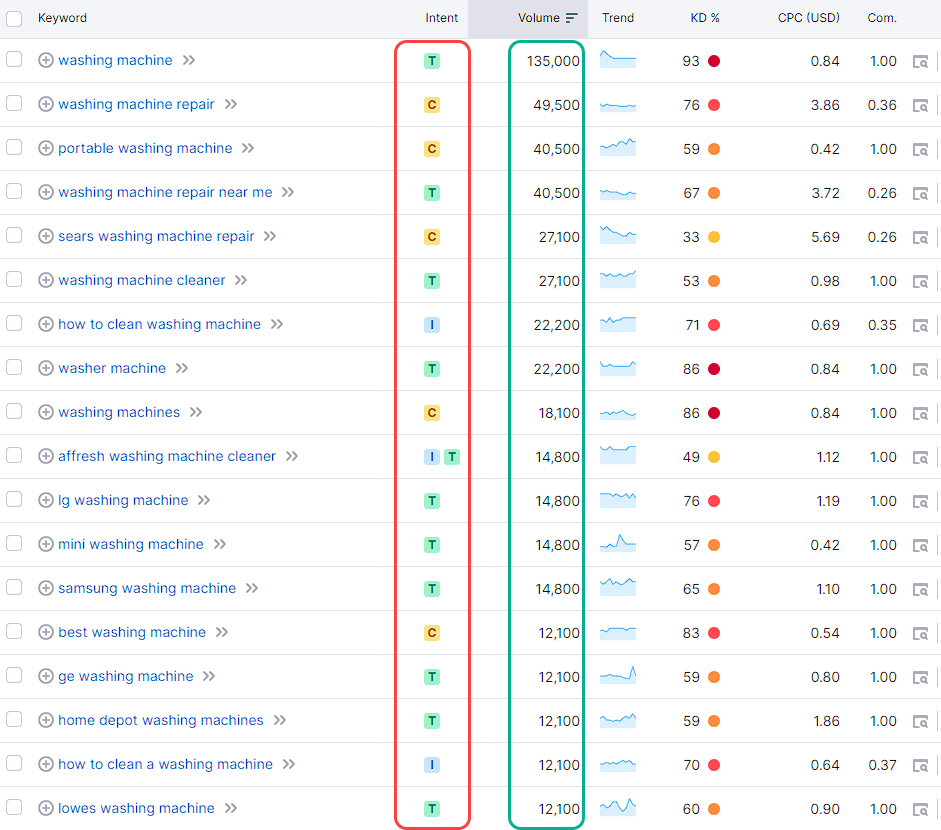
Task: Click the Volume column sort icon
Action: pyautogui.click(x=571, y=18)
